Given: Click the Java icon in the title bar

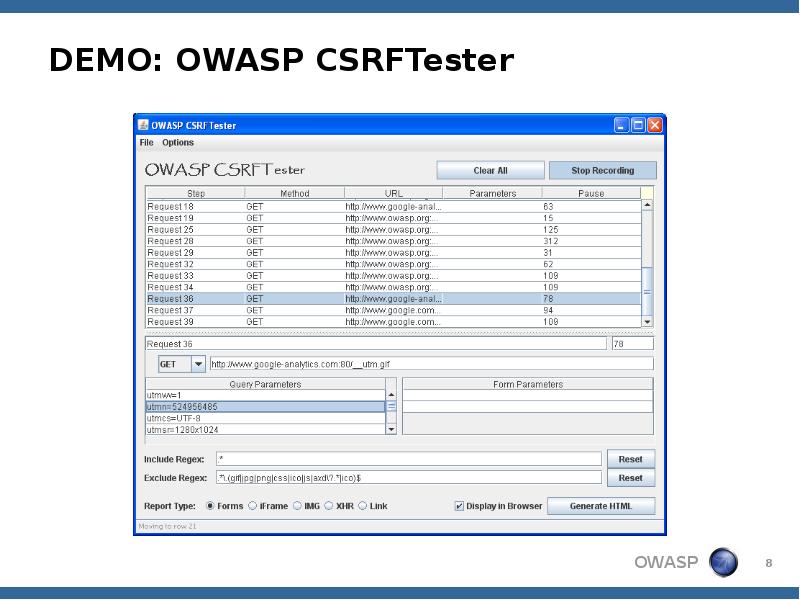Looking at the screenshot, I should tap(143, 125).
